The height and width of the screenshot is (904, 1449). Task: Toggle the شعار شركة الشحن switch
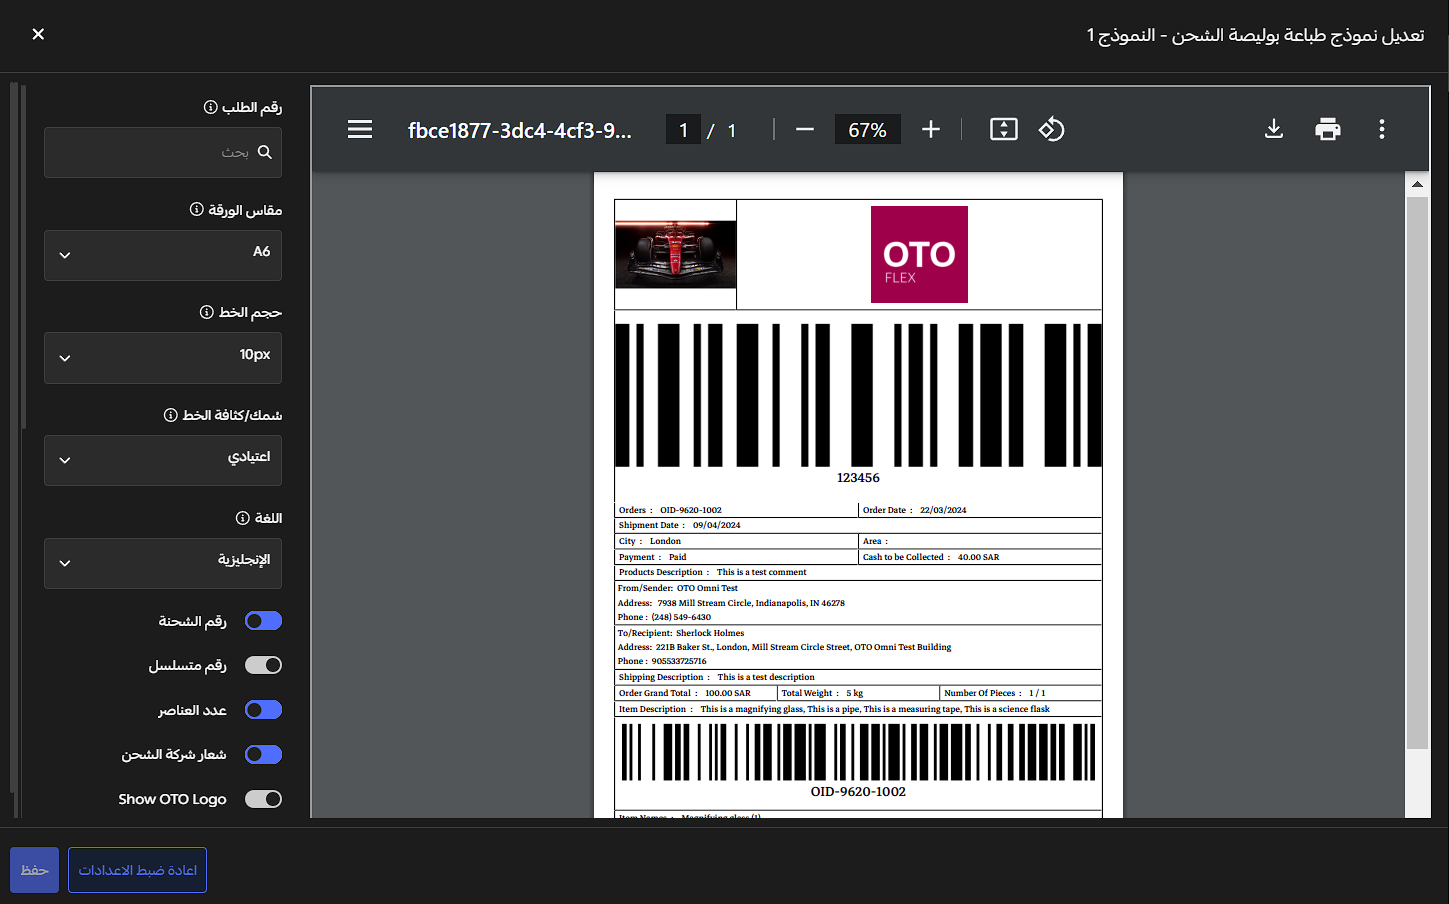264,754
